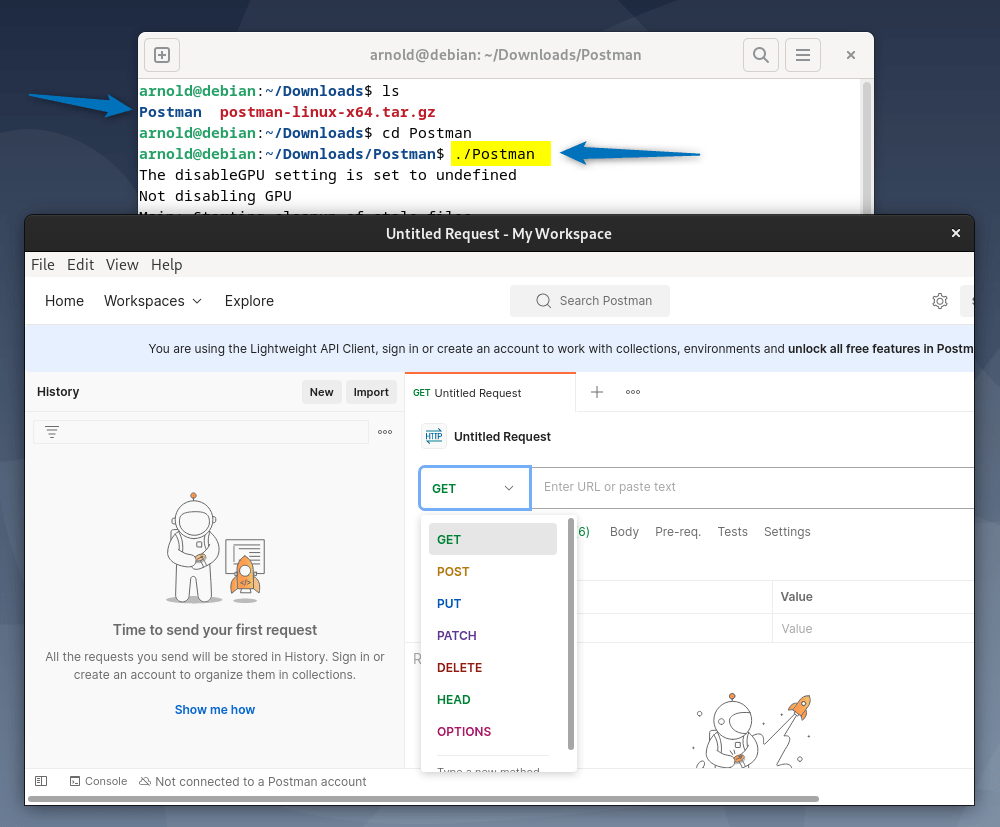Open more options with the three-dot icon beside New tab

point(632,392)
